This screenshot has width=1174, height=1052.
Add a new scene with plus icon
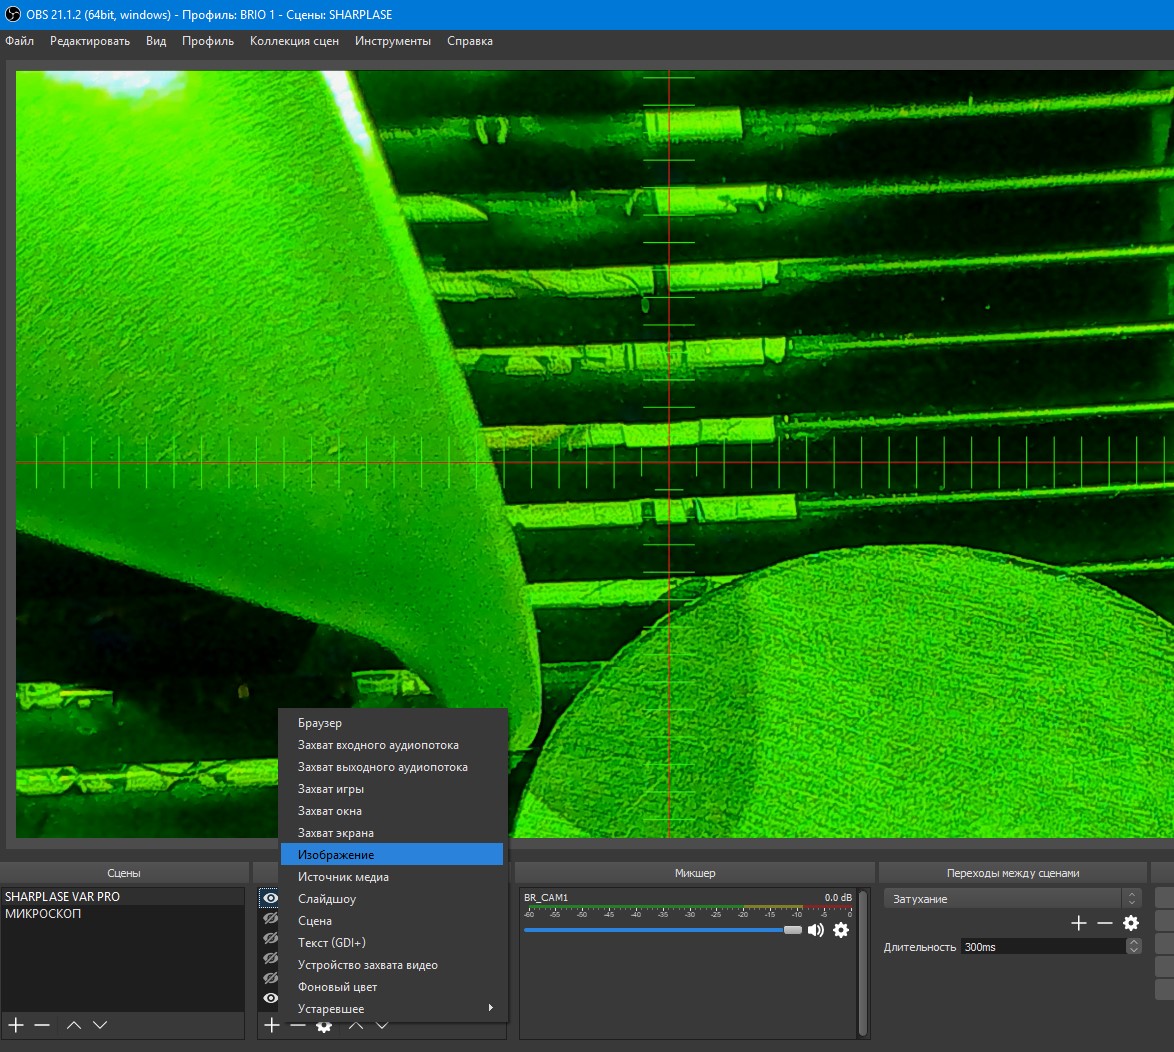coord(16,1025)
